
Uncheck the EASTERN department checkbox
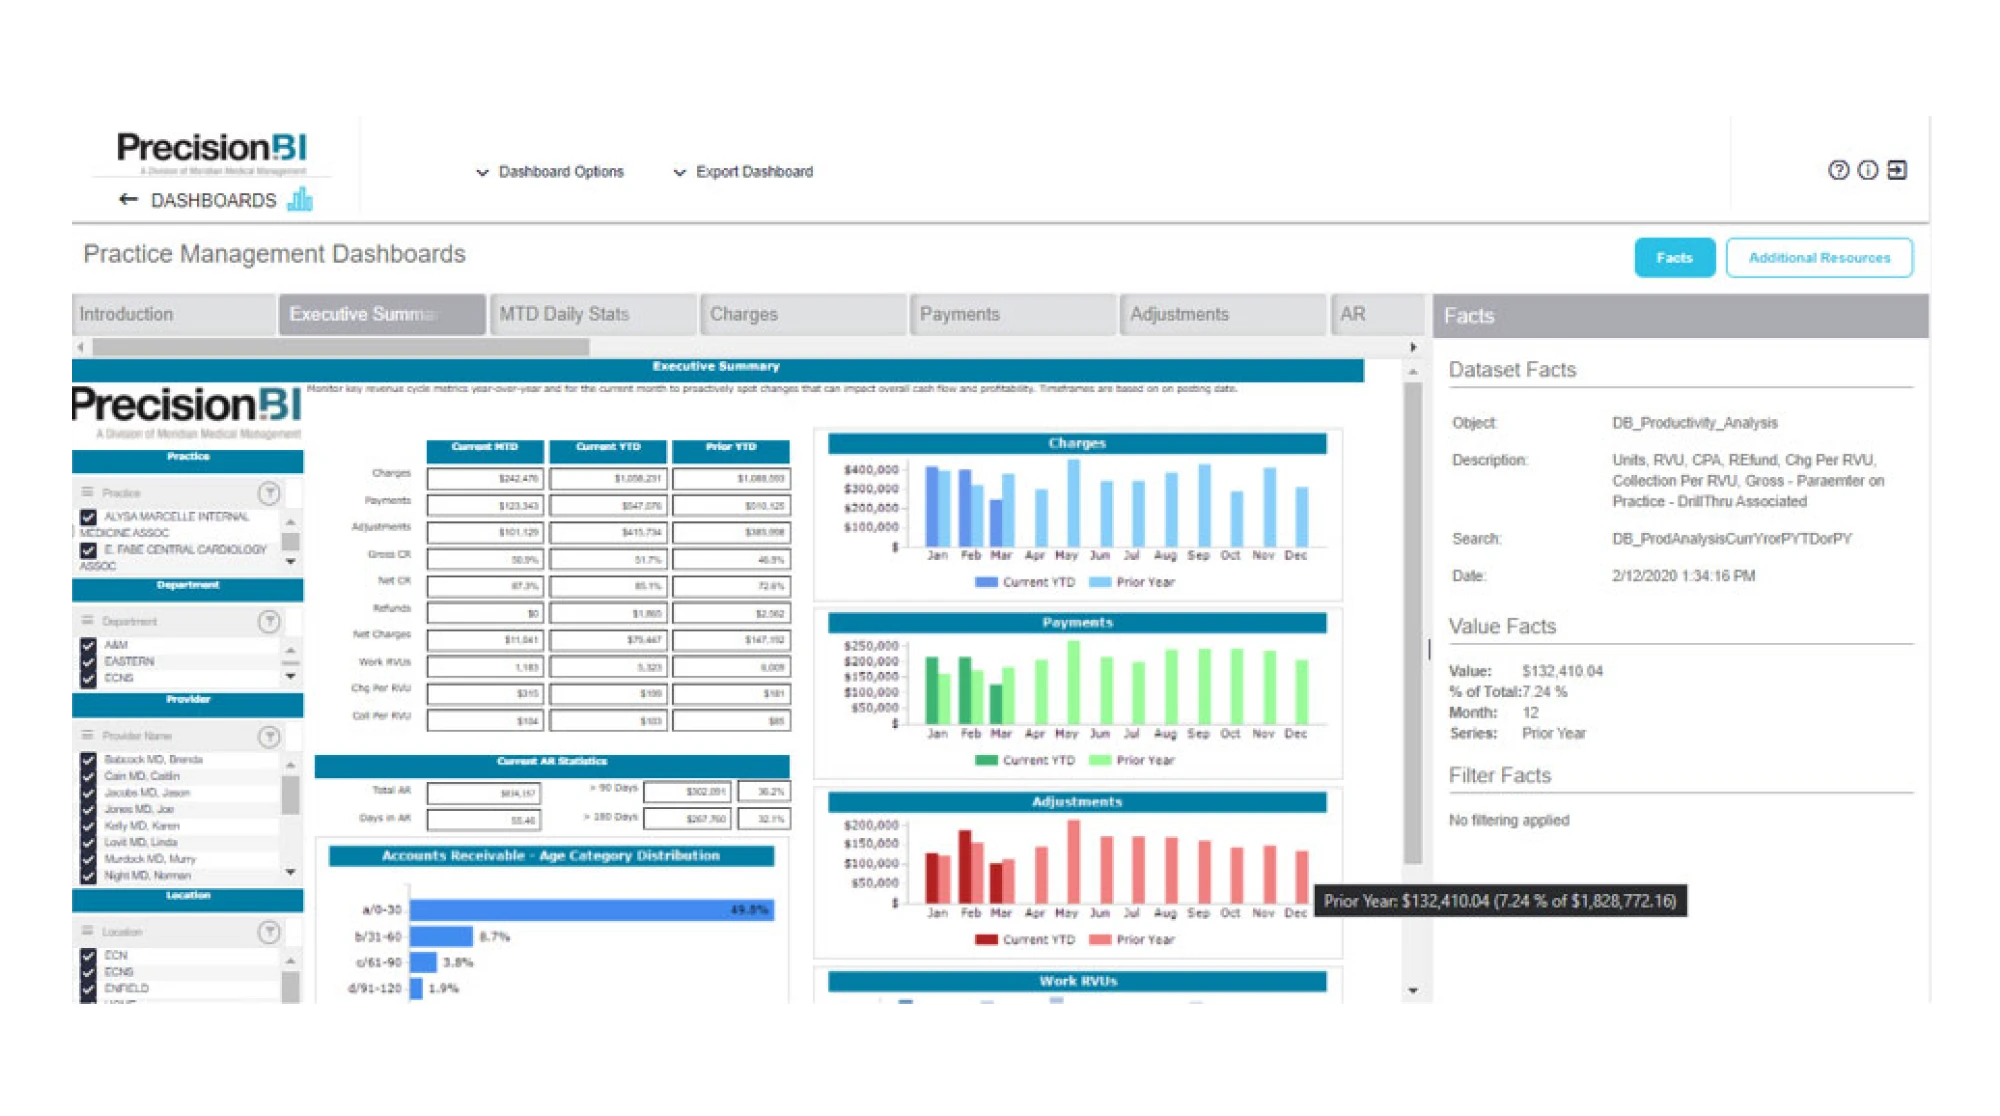click(x=88, y=662)
